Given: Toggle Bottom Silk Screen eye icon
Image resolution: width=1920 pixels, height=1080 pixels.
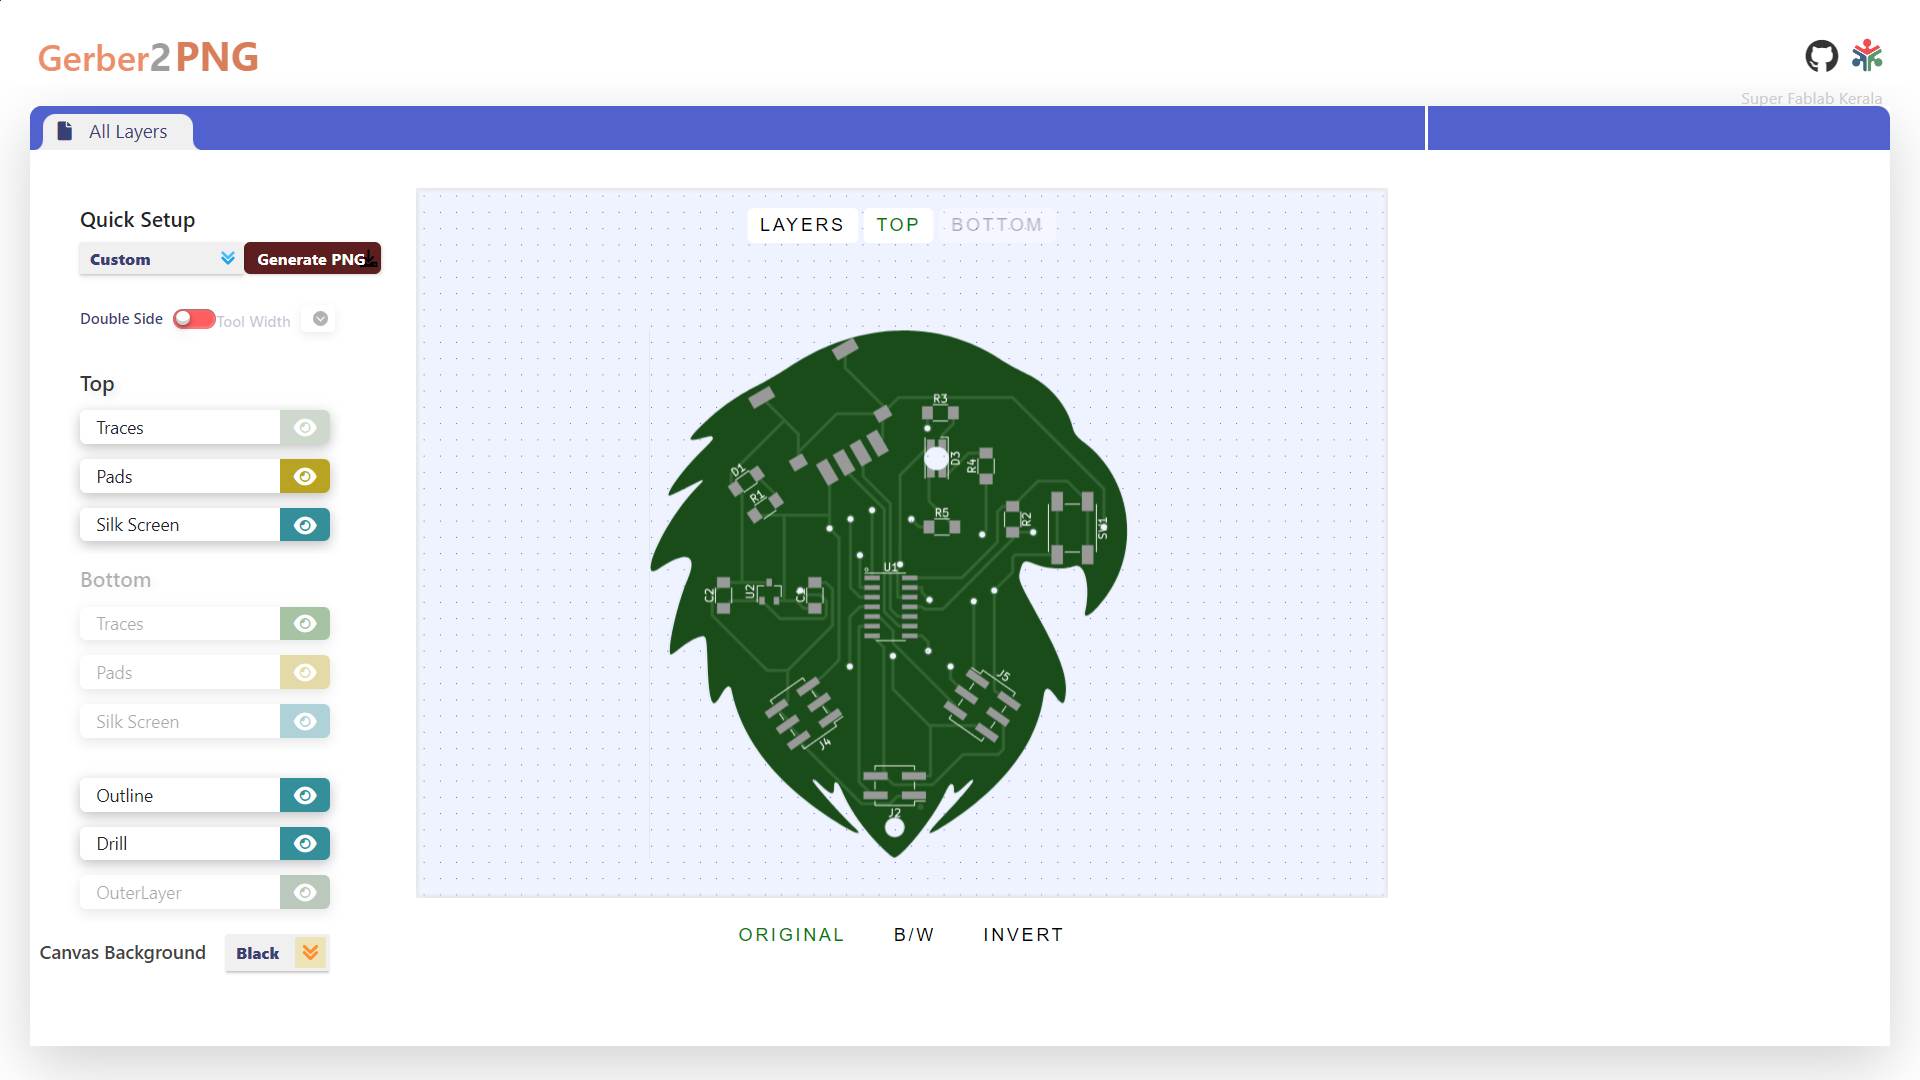Looking at the screenshot, I should 305,722.
